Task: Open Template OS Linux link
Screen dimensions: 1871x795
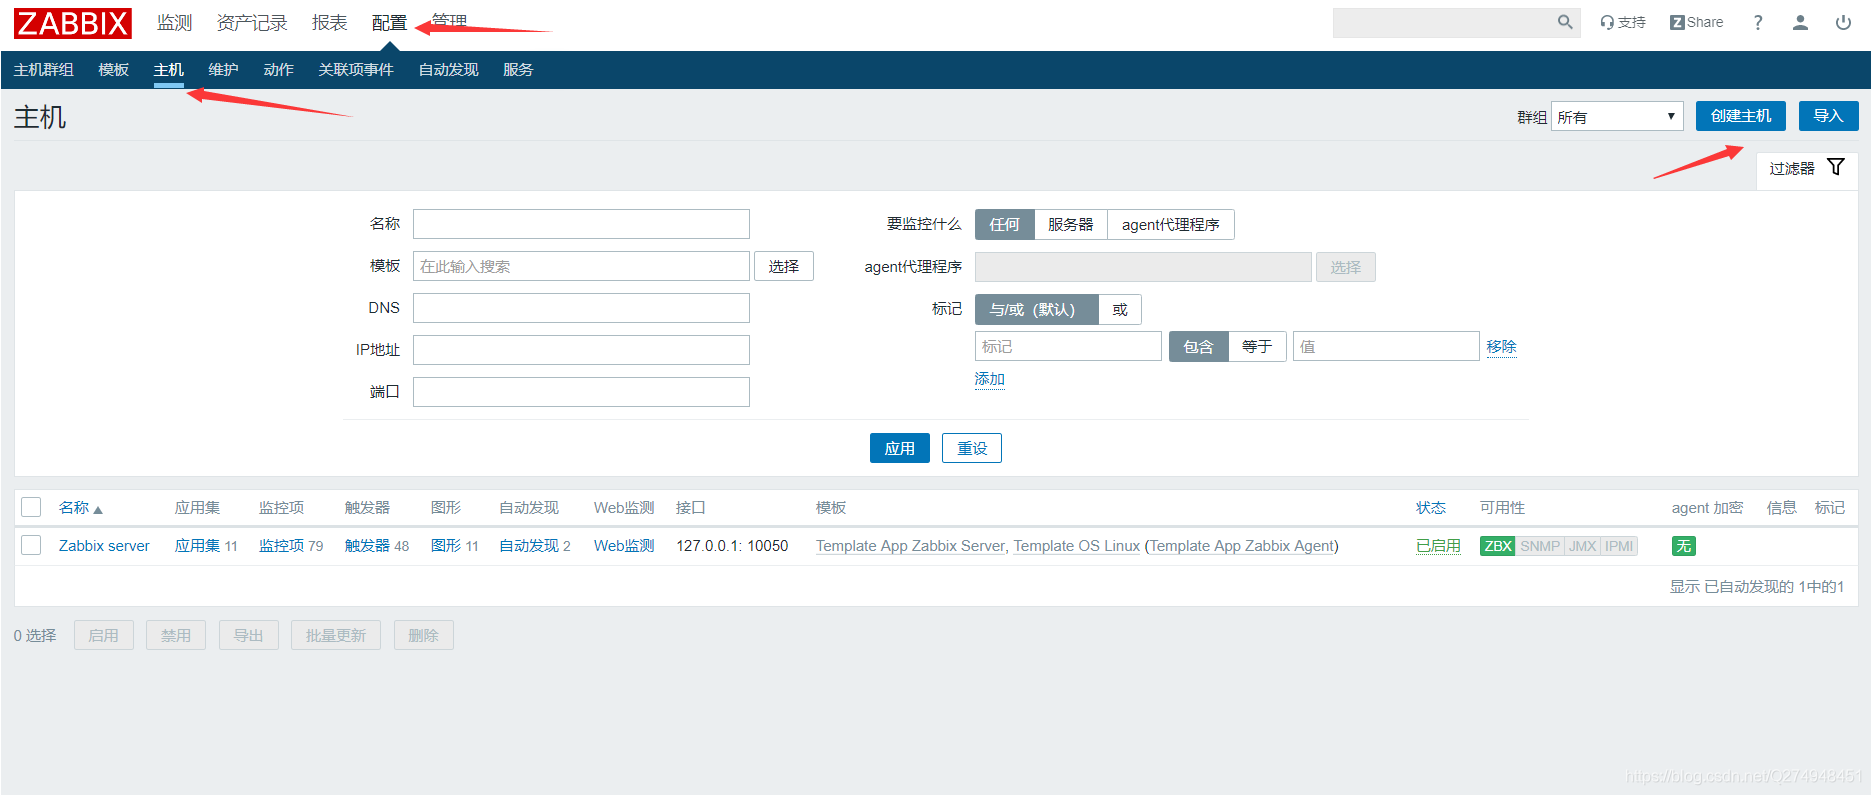Action: coord(1077,546)
